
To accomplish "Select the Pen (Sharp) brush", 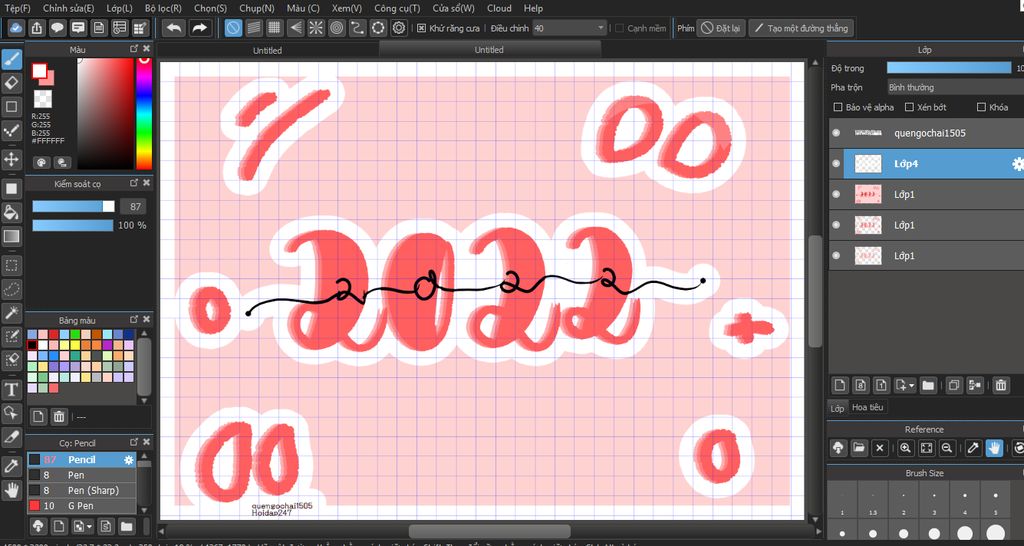I will pyautogui.click(x=82, y=490).
